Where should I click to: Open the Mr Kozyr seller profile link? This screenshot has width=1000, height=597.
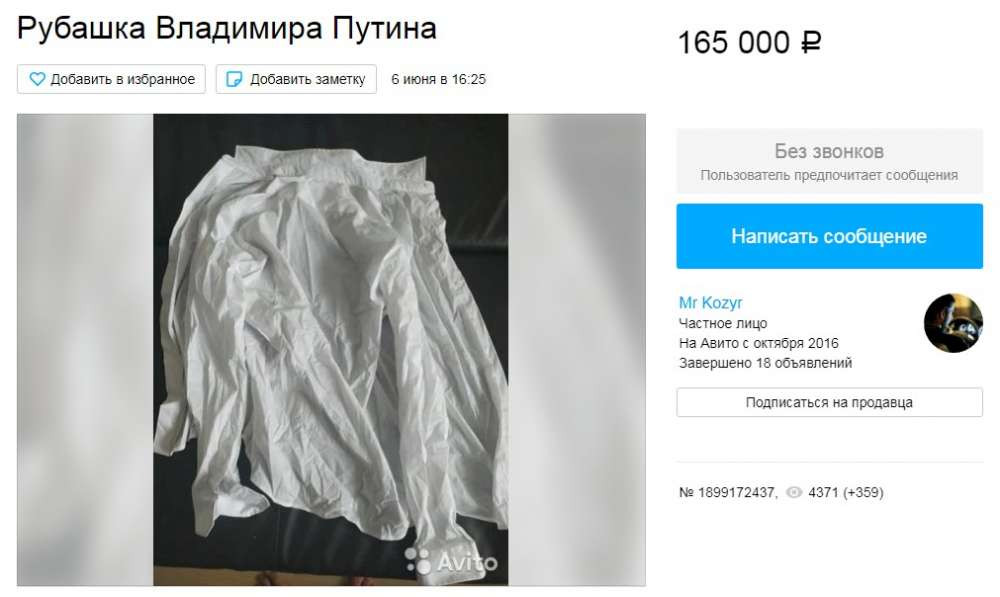[x=710, y=302]
